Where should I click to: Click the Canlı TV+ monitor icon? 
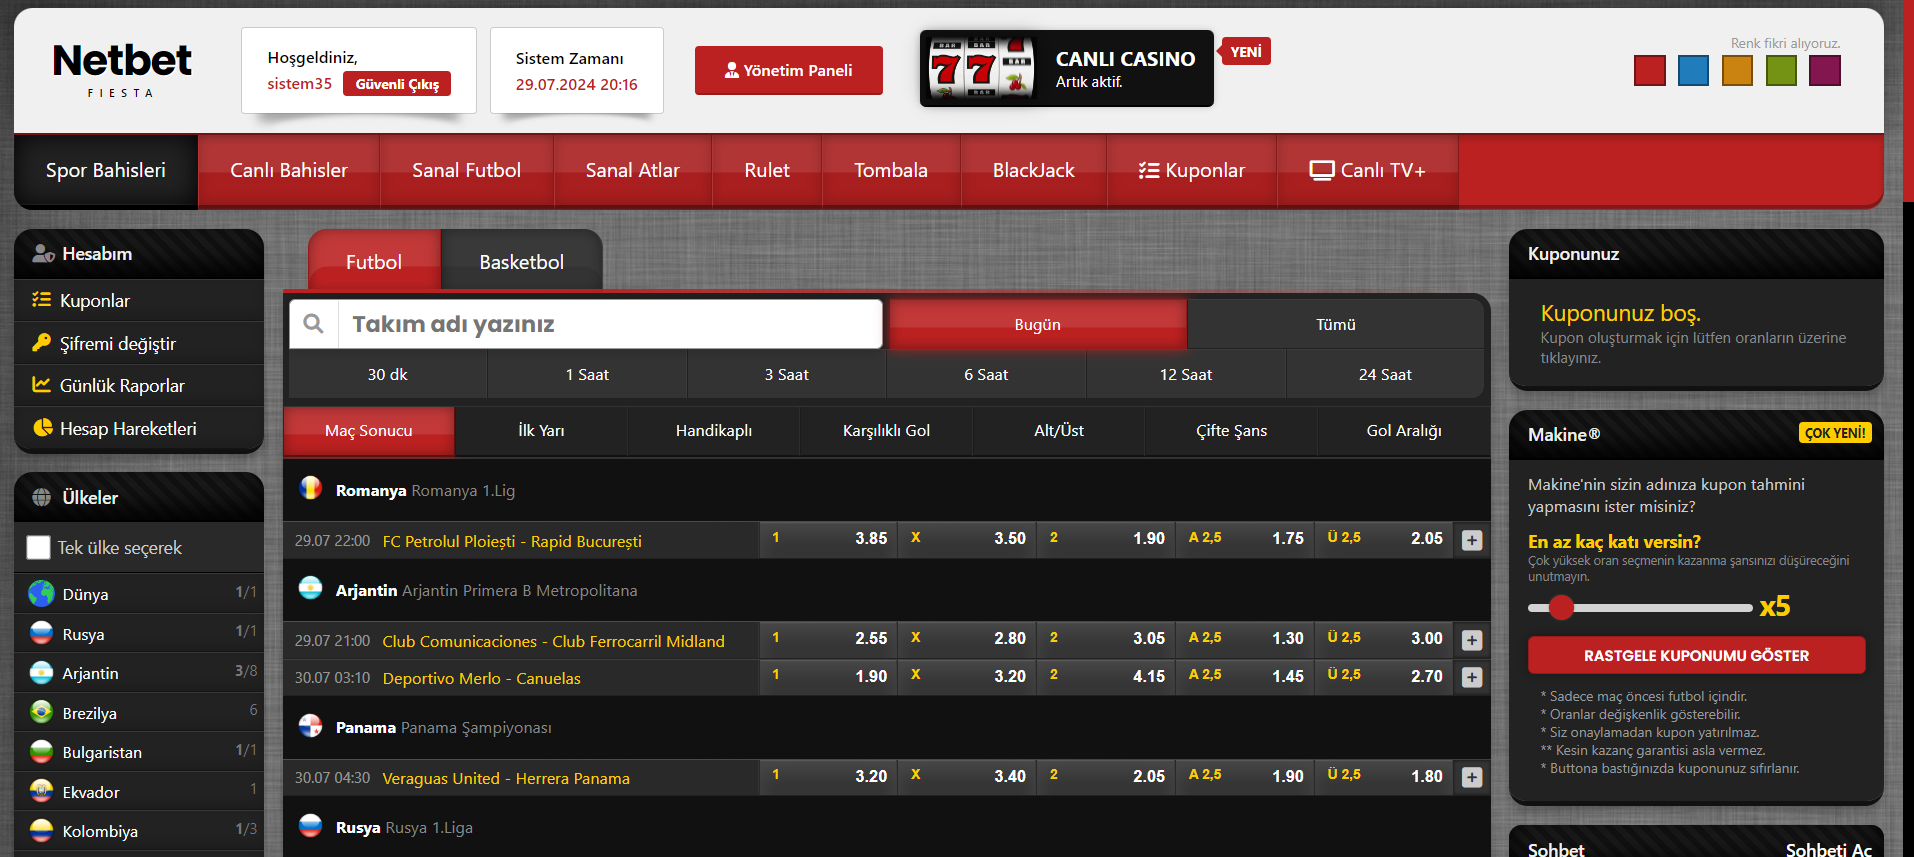pyautogui.click(x=1322, y=170)
